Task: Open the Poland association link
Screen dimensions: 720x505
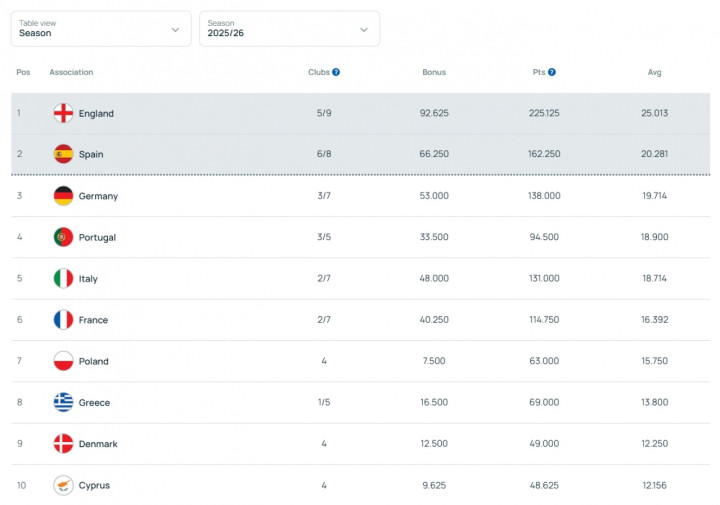Action: coord(94,361)
